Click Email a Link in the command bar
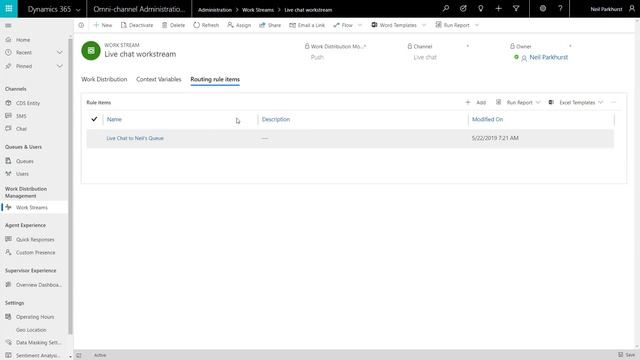 (307, 25)
